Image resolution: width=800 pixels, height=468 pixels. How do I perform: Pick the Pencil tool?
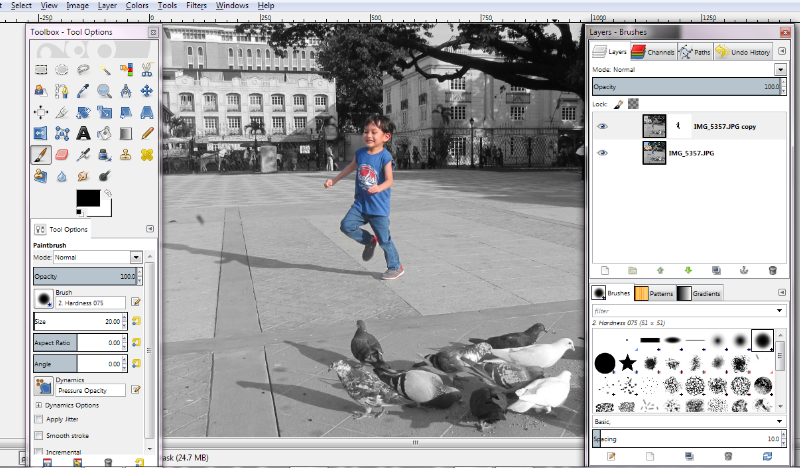point(147,134)
